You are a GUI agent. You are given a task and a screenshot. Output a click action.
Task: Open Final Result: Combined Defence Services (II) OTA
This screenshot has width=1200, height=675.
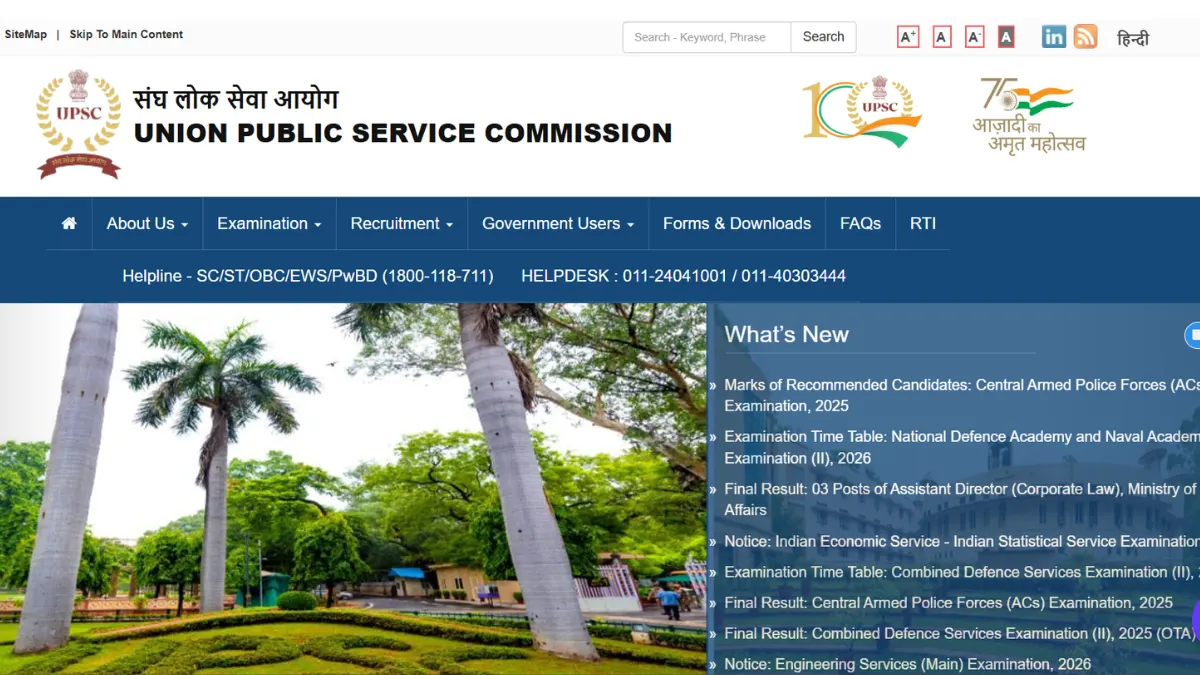pyautogui.click(x=960, y=633)
